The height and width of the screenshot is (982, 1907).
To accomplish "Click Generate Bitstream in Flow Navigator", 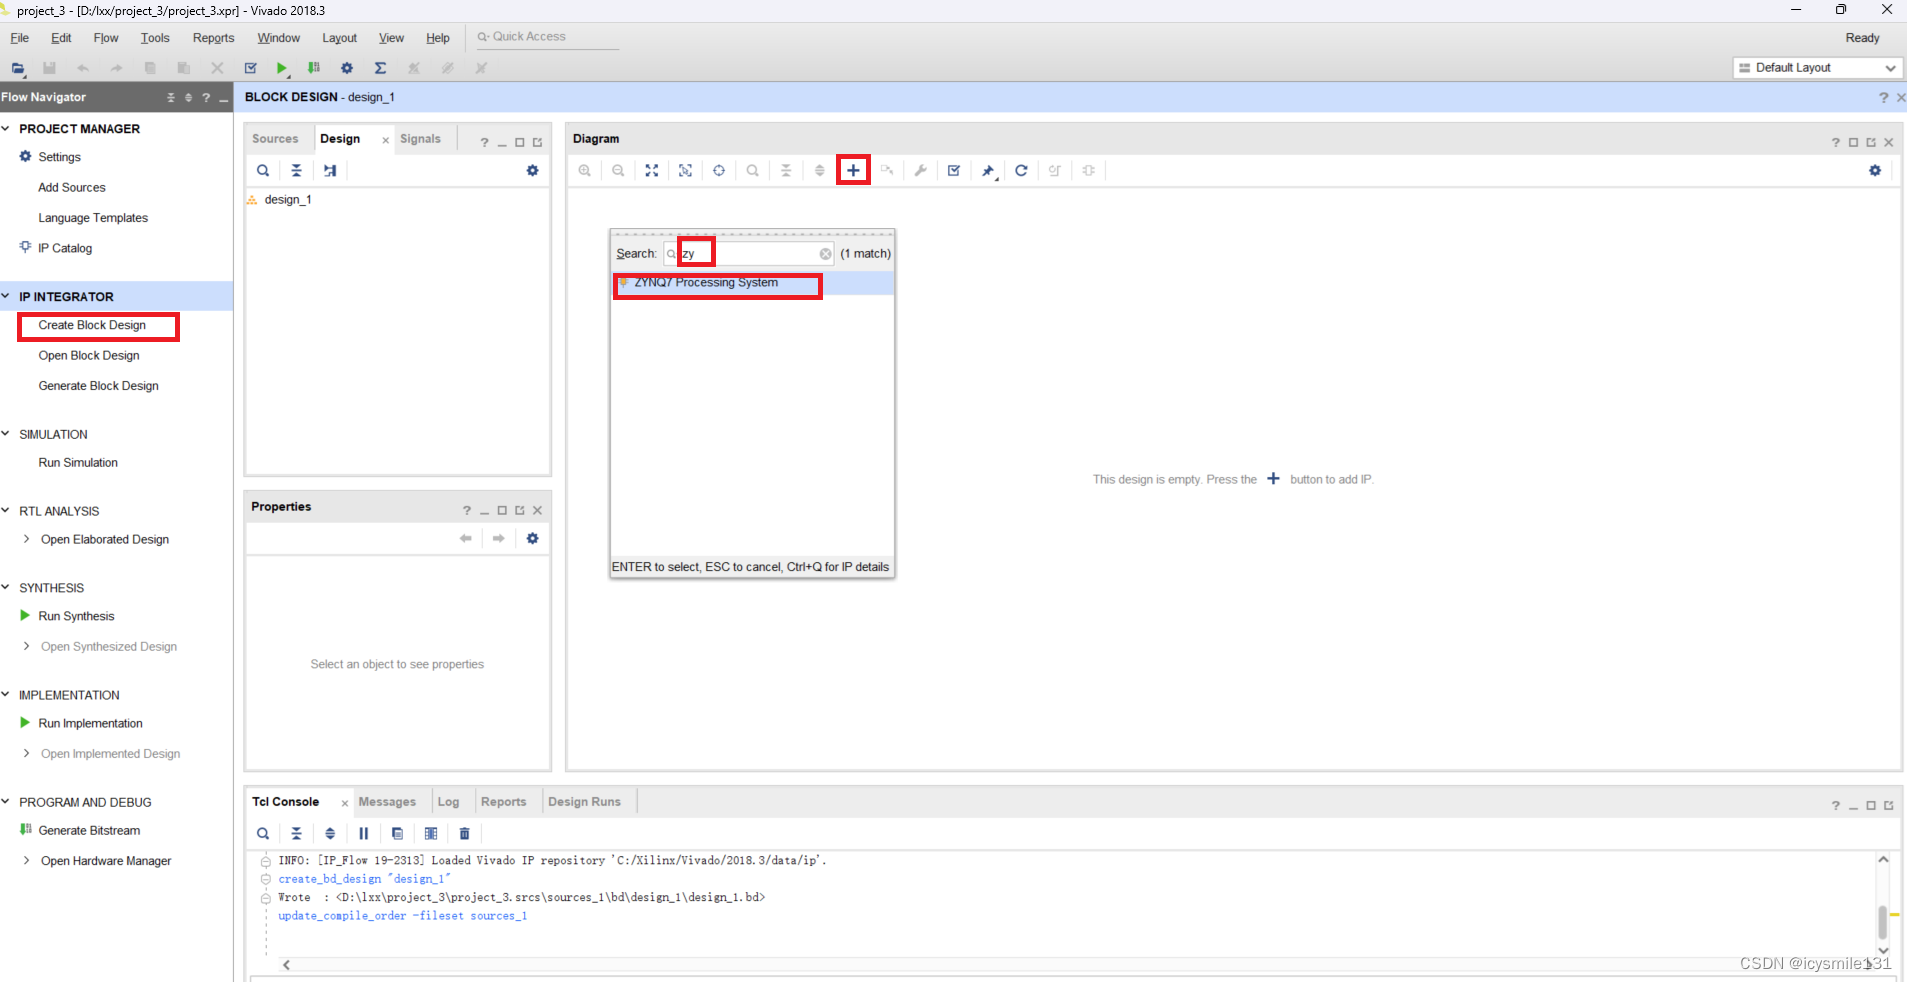I will click(x=89, y=830).
